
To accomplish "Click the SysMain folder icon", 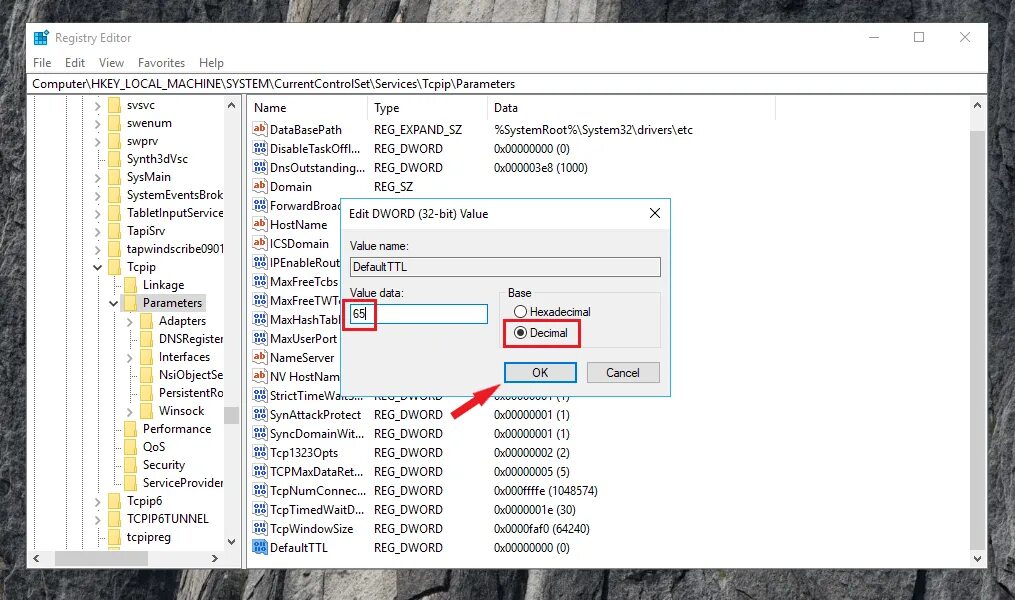I will pyautogui.click(x=115, y=177).
